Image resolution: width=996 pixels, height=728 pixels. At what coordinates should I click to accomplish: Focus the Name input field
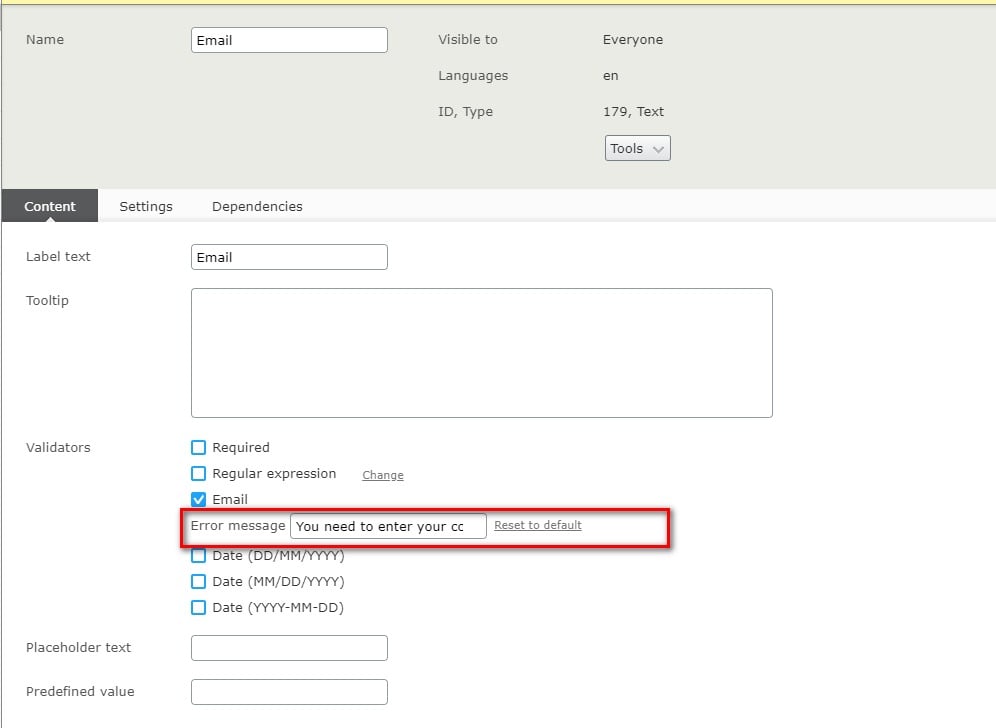[289, 40]
